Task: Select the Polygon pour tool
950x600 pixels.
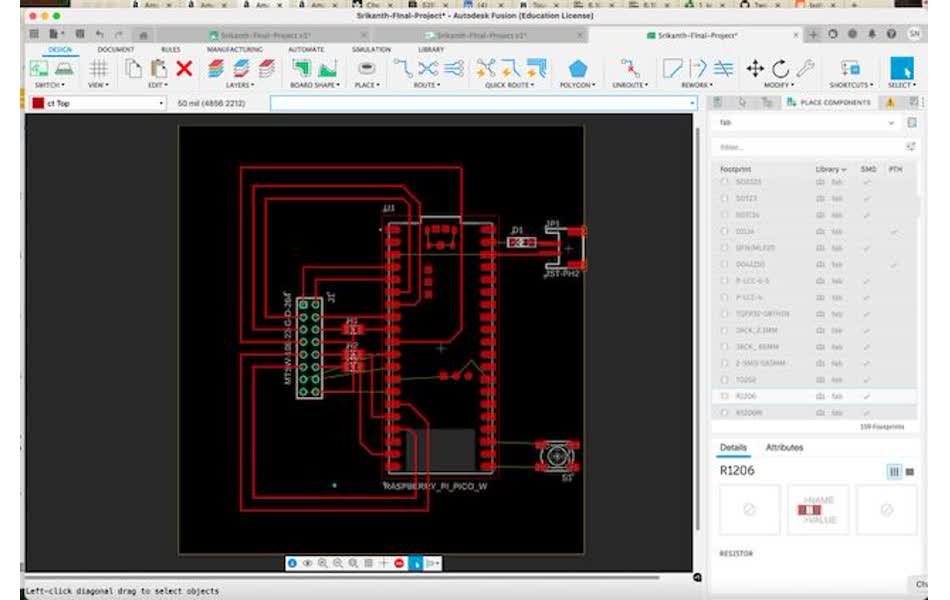Action: (578, 69)
